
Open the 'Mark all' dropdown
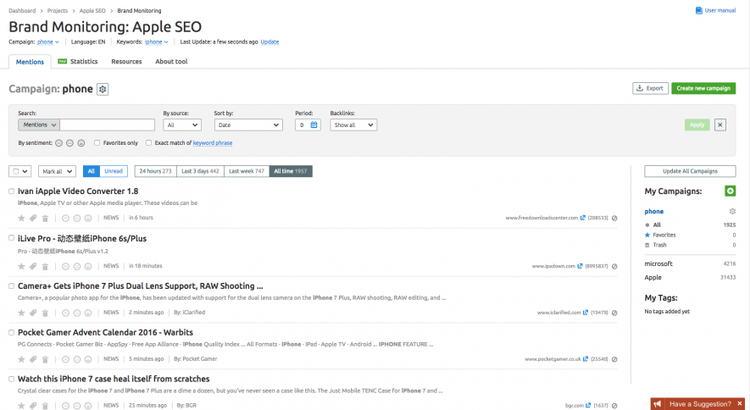(57, 171)
